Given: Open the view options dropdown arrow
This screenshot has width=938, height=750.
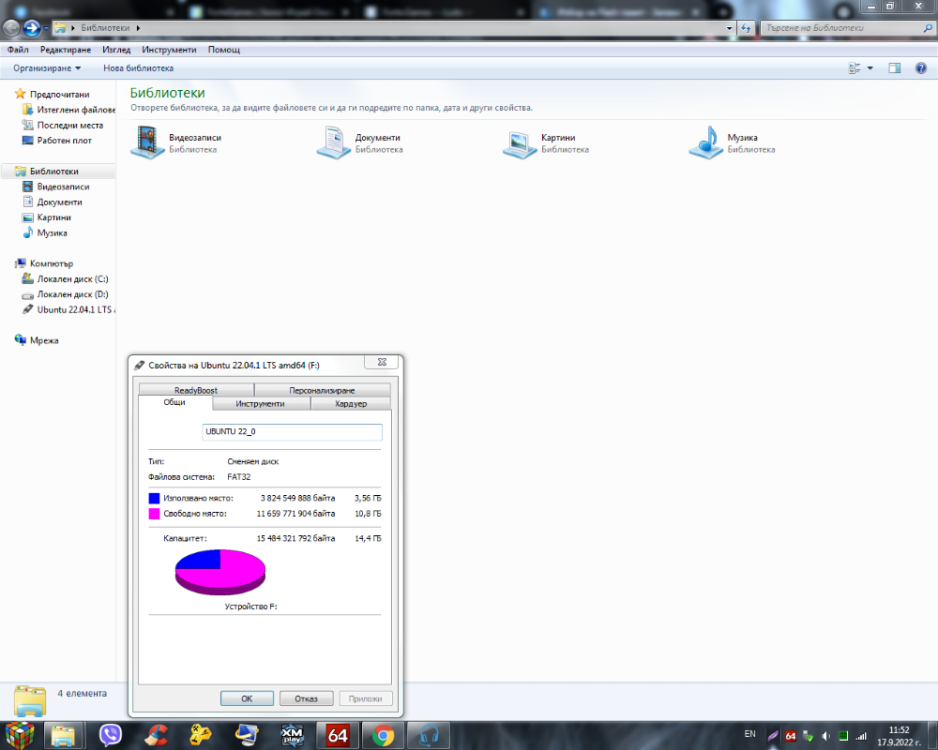Looking at the screenshot, I should tap(870, 68).
